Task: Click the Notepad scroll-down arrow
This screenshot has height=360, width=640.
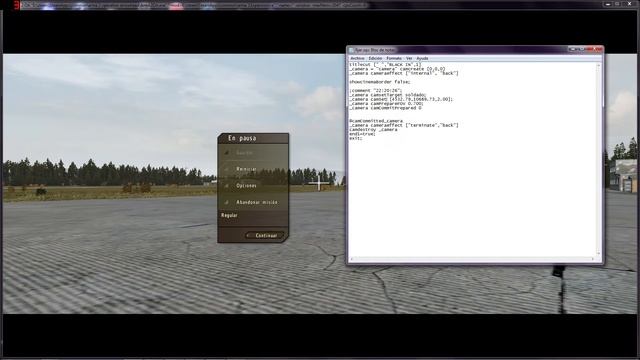Action: 598,253
